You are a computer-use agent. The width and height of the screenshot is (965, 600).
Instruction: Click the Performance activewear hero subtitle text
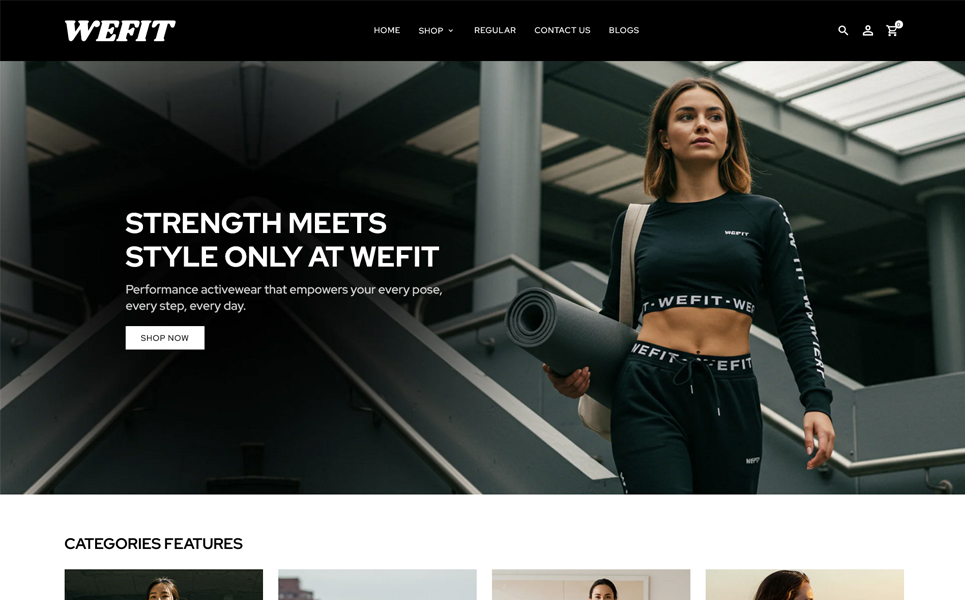pyautogui.click(x=284, y=297)
